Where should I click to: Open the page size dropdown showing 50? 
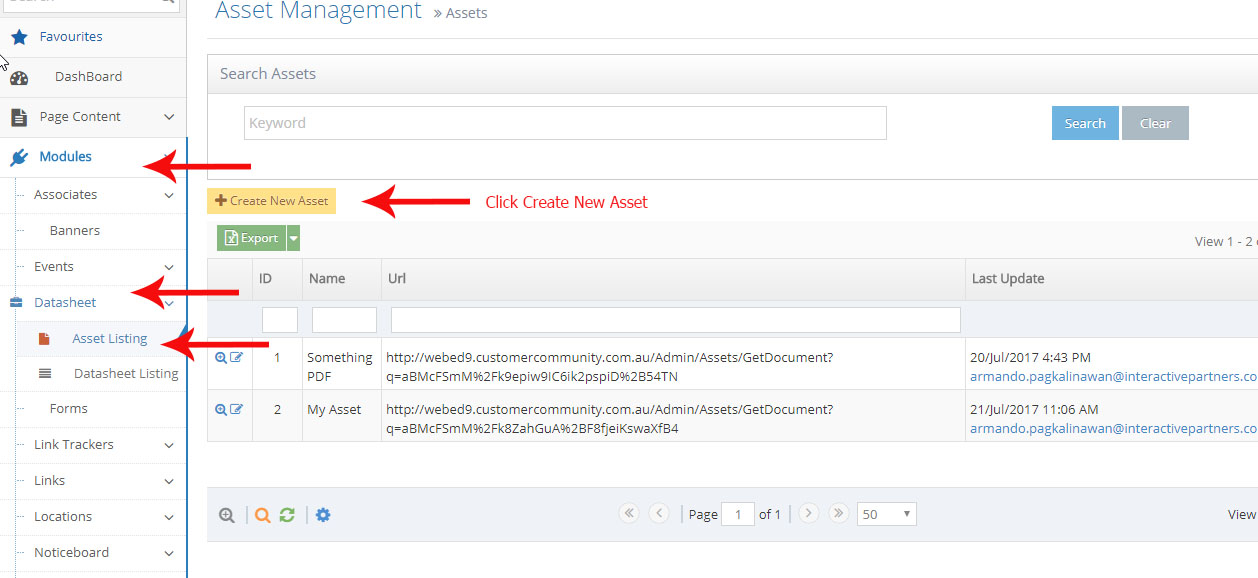pyautogui.click(x=885, y=513)
